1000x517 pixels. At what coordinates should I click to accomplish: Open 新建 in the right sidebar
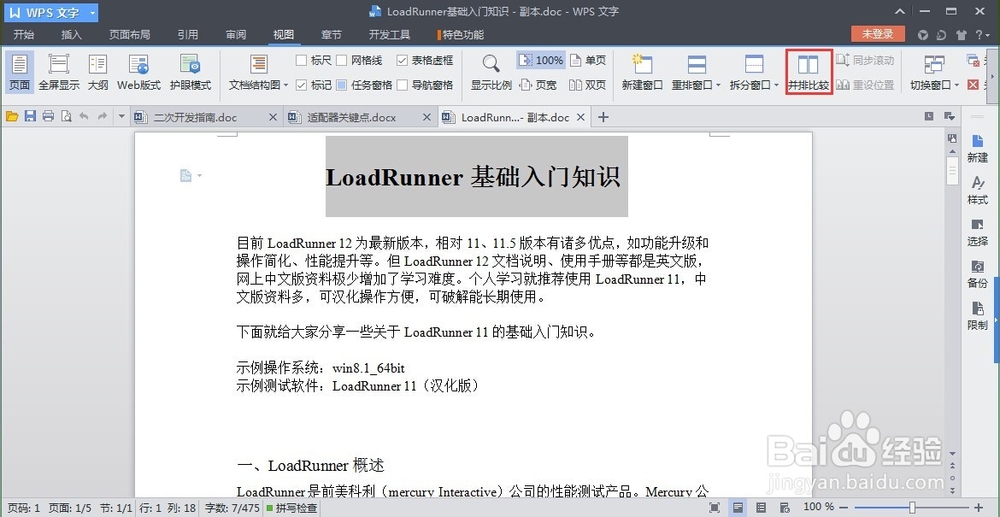coord(977,148)
